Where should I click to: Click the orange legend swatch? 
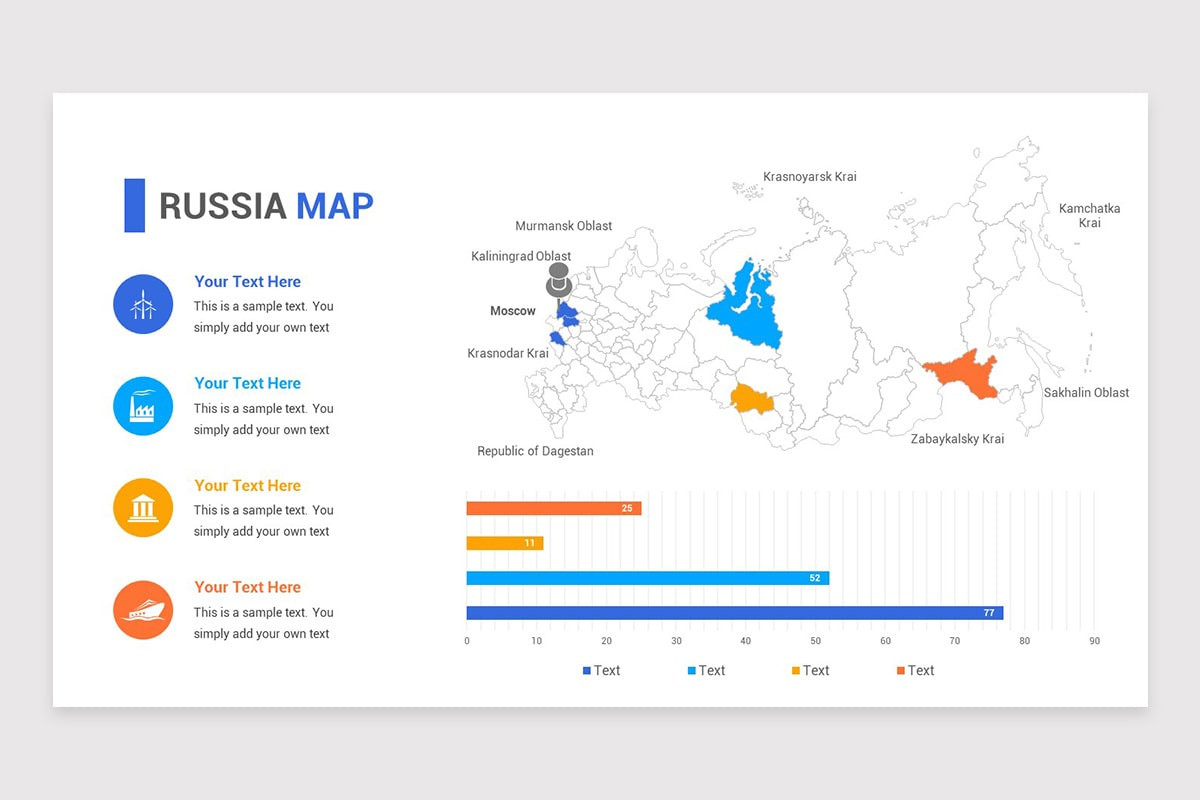tap(901, 671)
